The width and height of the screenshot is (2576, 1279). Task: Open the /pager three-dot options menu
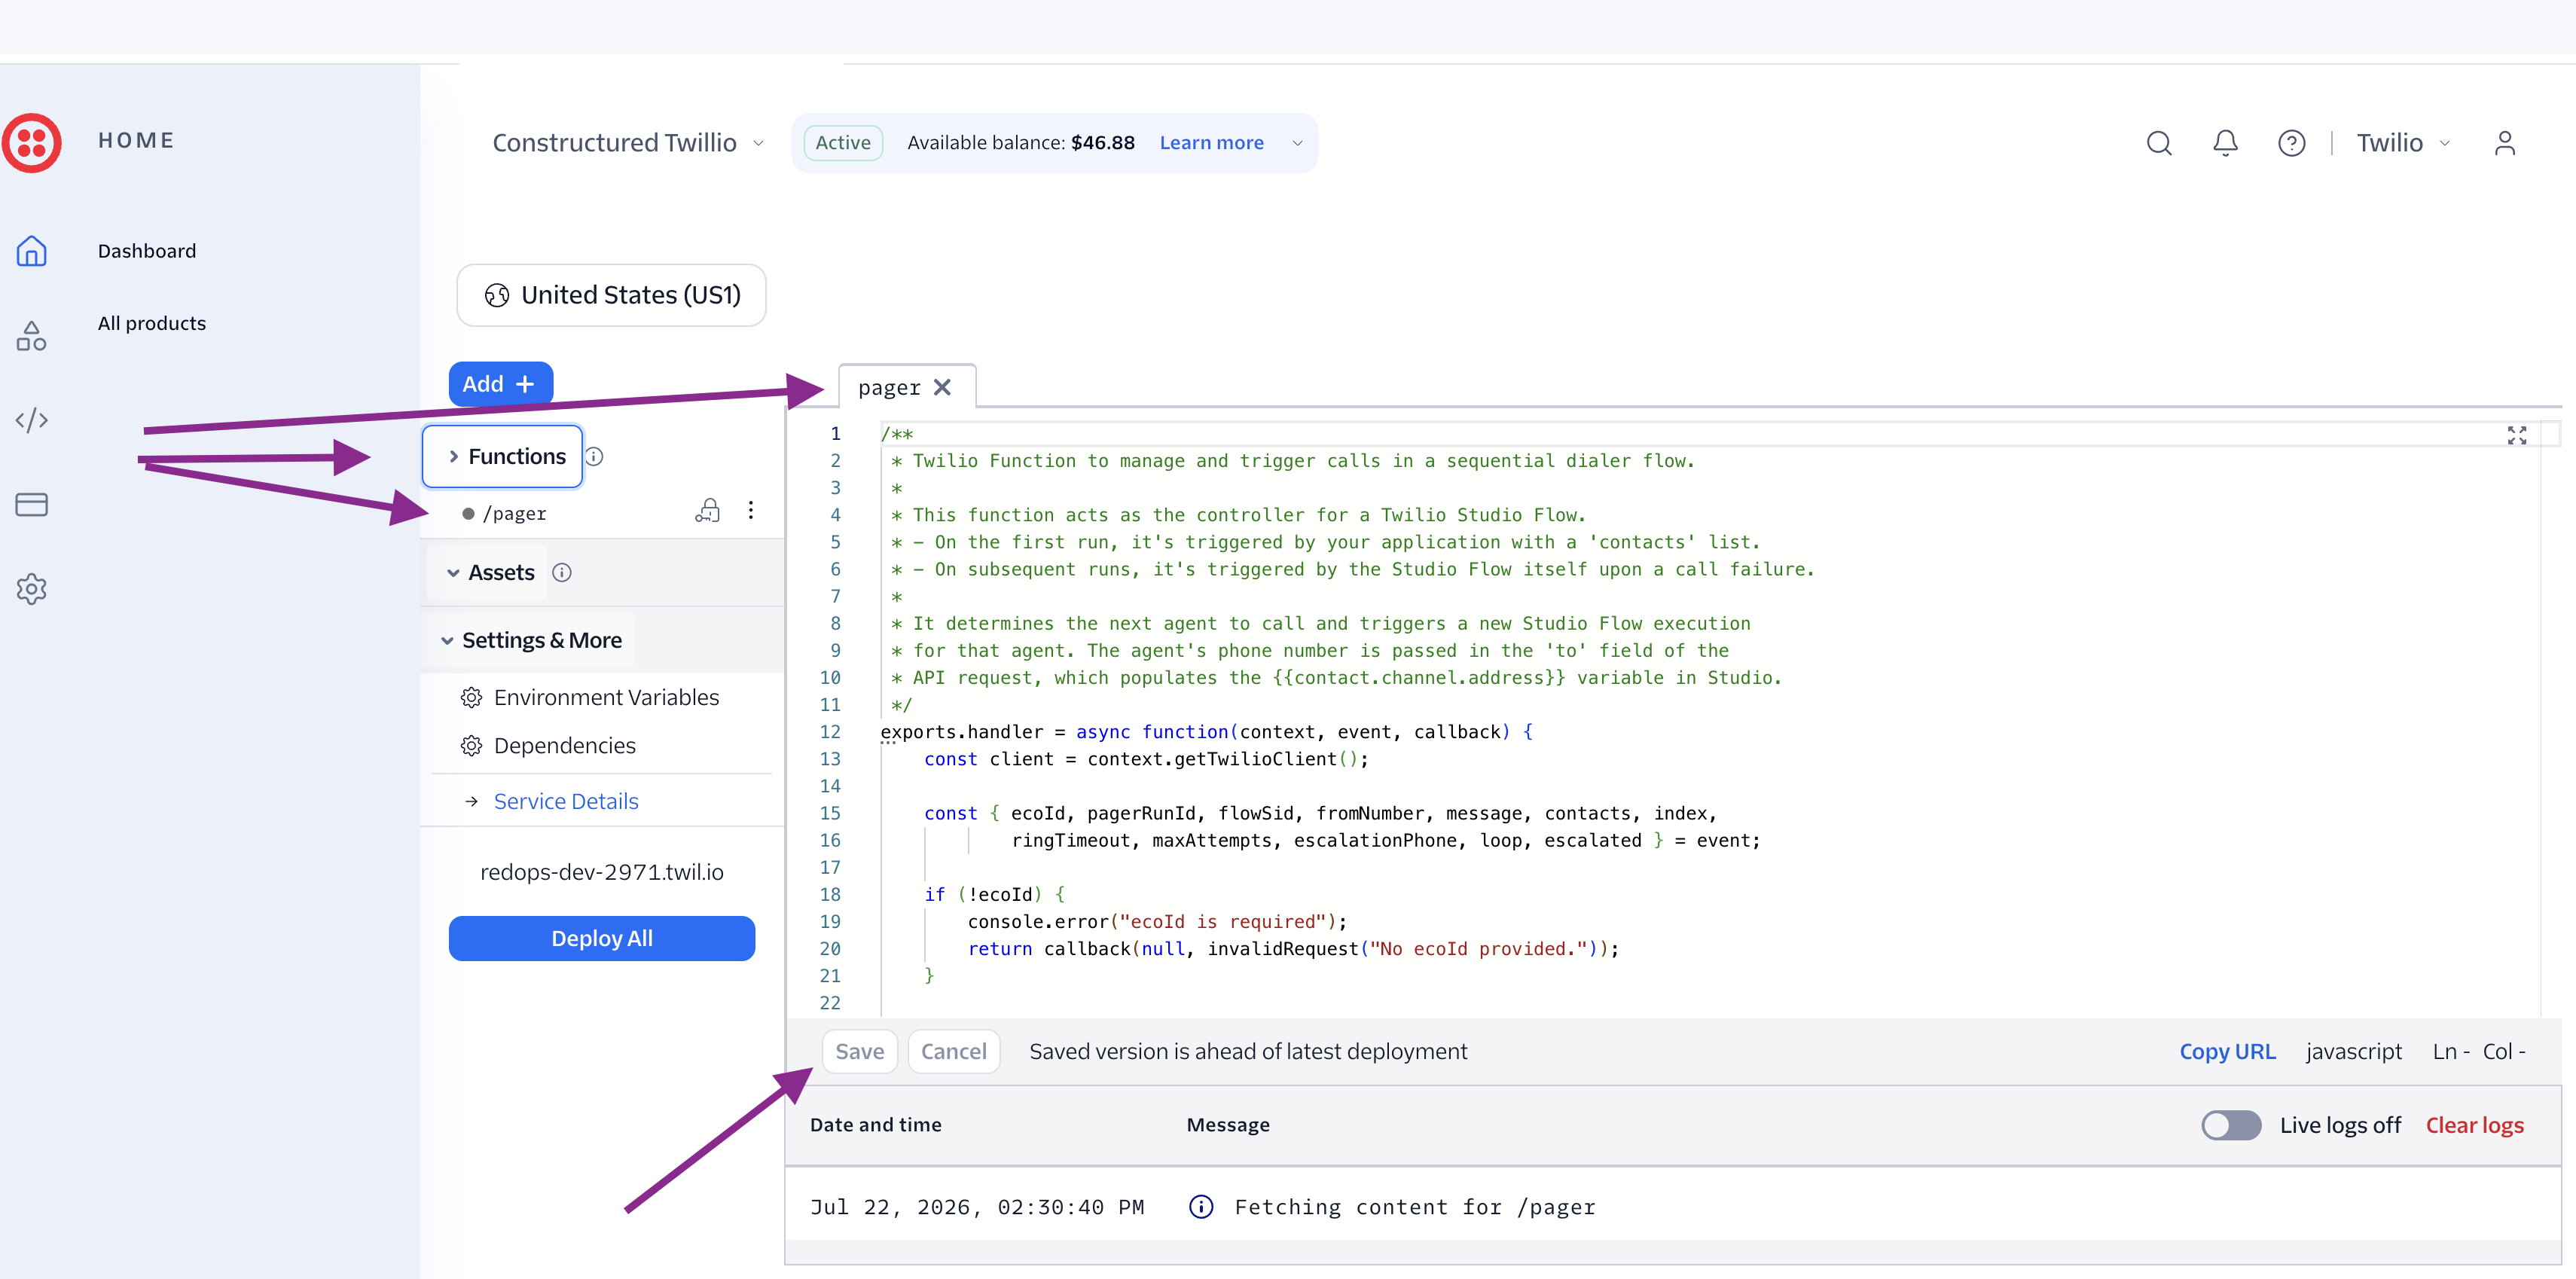[x=751, y=511]
